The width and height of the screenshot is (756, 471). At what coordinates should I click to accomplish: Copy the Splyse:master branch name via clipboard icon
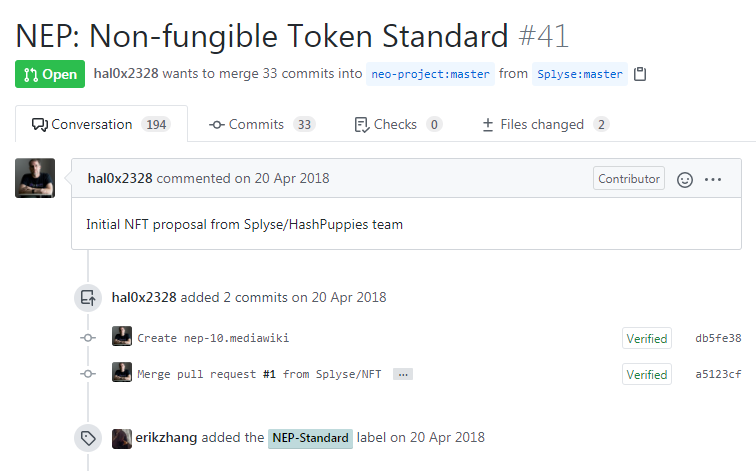point(641,74)
